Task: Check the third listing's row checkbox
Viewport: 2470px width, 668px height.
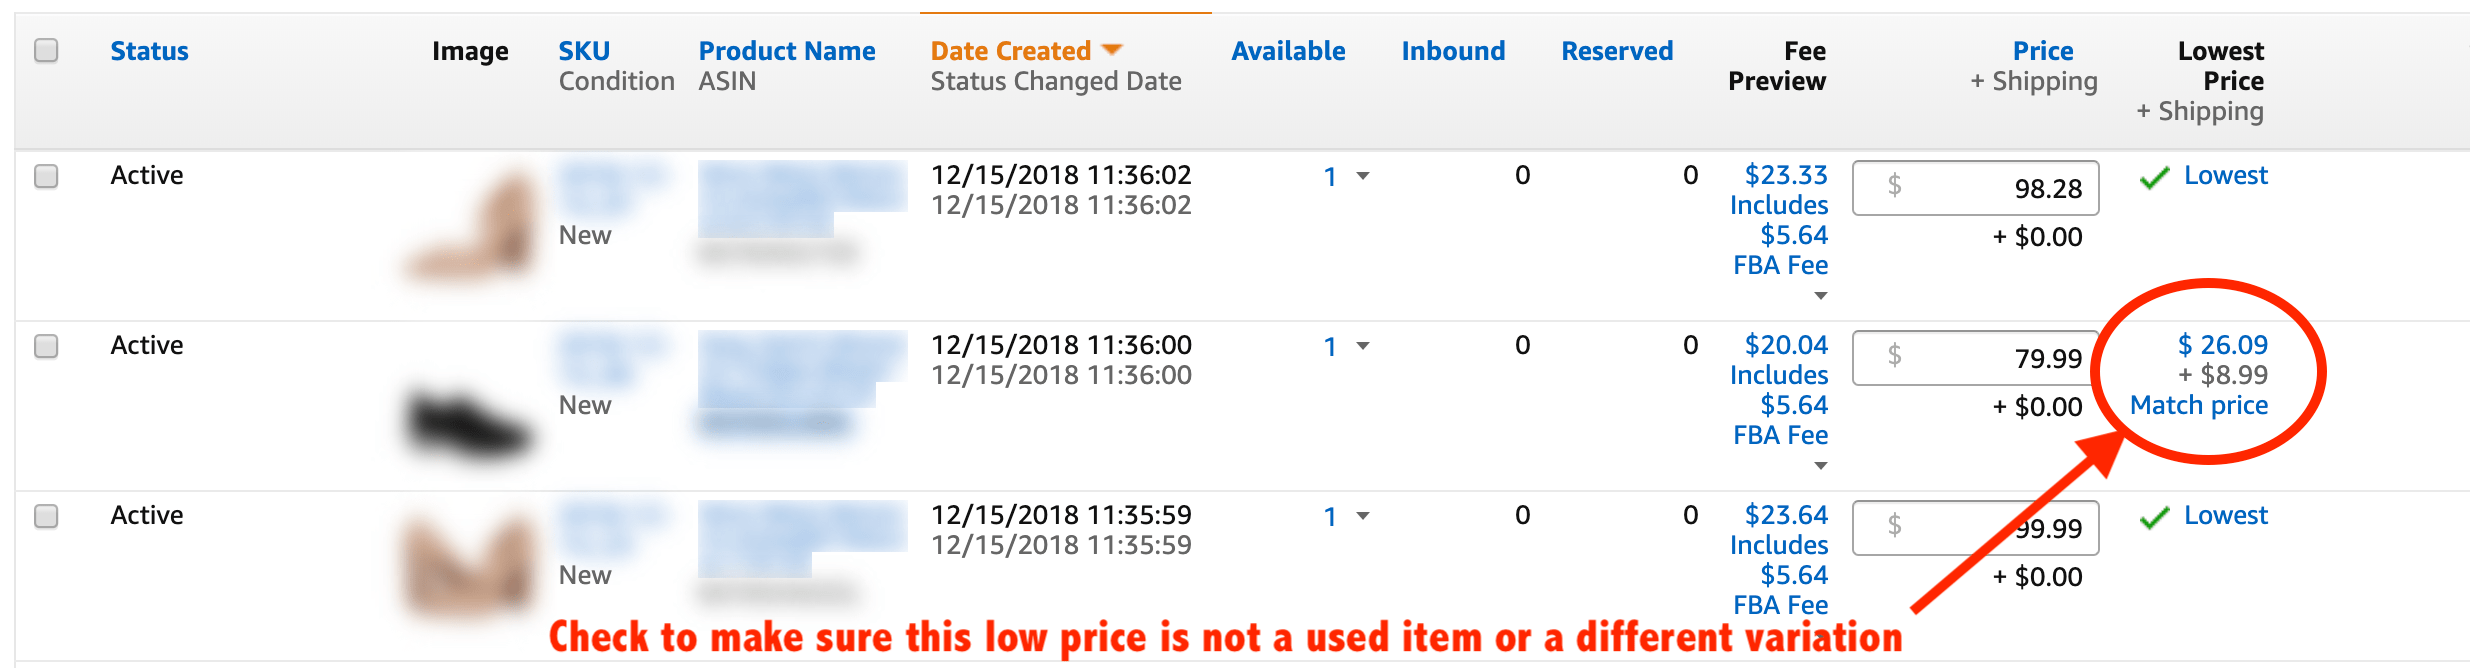Action: click(x=45, y=516)
